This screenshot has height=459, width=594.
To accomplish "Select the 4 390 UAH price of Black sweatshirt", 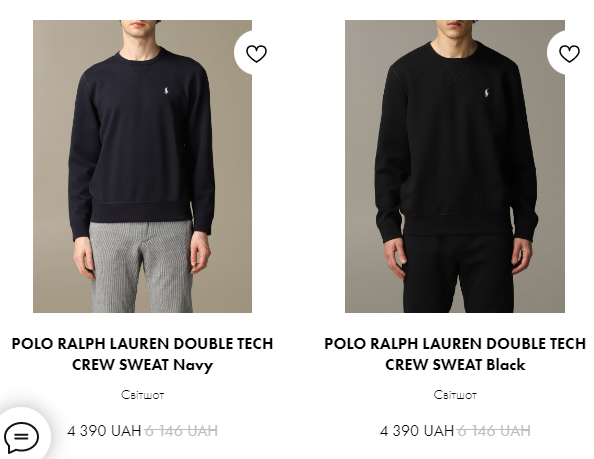I will click(x=417, y=431).
